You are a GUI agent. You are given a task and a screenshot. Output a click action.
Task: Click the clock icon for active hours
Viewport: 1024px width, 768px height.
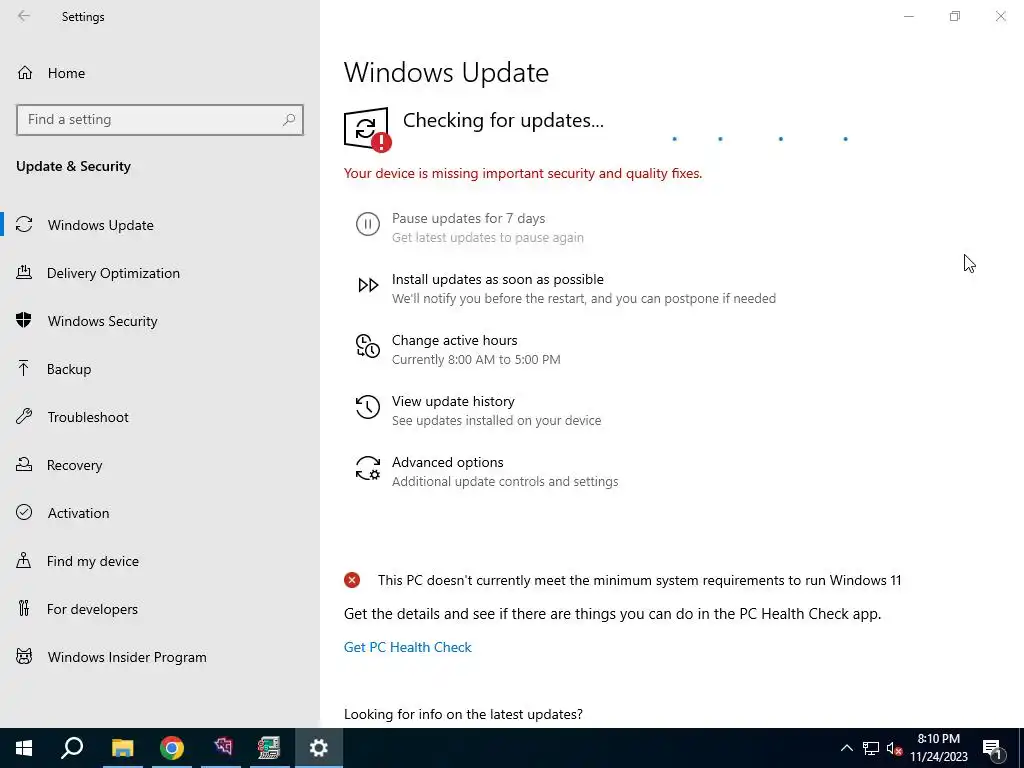(x=368, y=346)
